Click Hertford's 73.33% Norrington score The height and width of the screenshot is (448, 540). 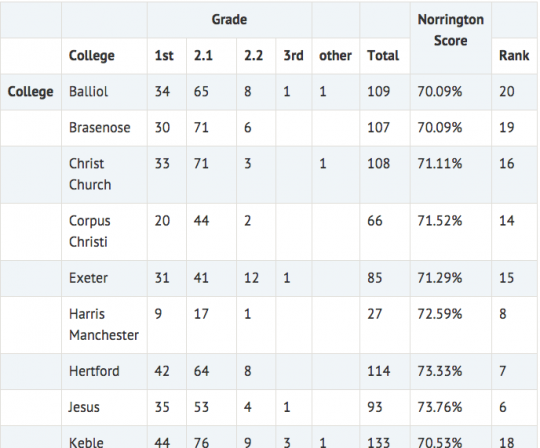[x=440, y=371]
